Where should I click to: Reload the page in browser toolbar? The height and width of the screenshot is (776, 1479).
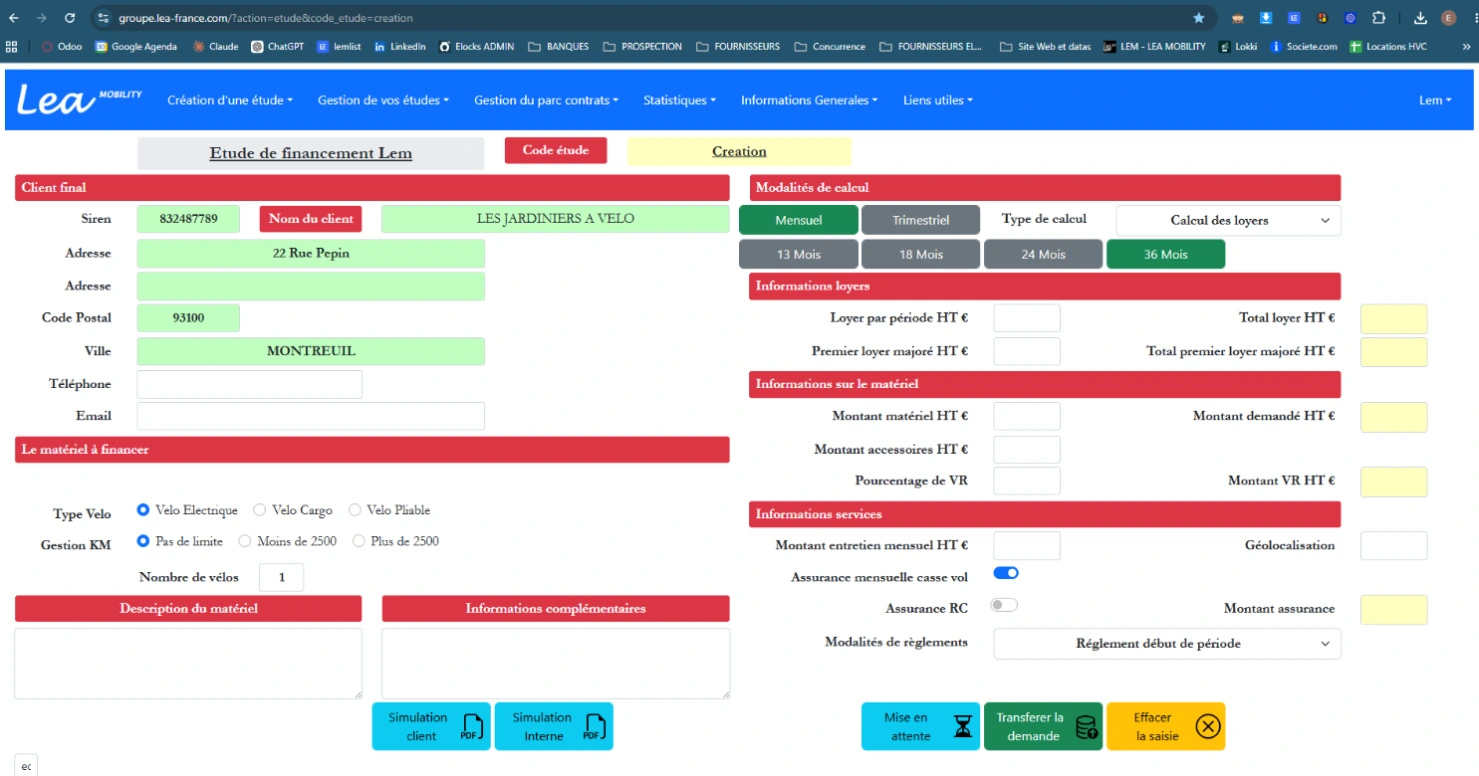[69, 18]
